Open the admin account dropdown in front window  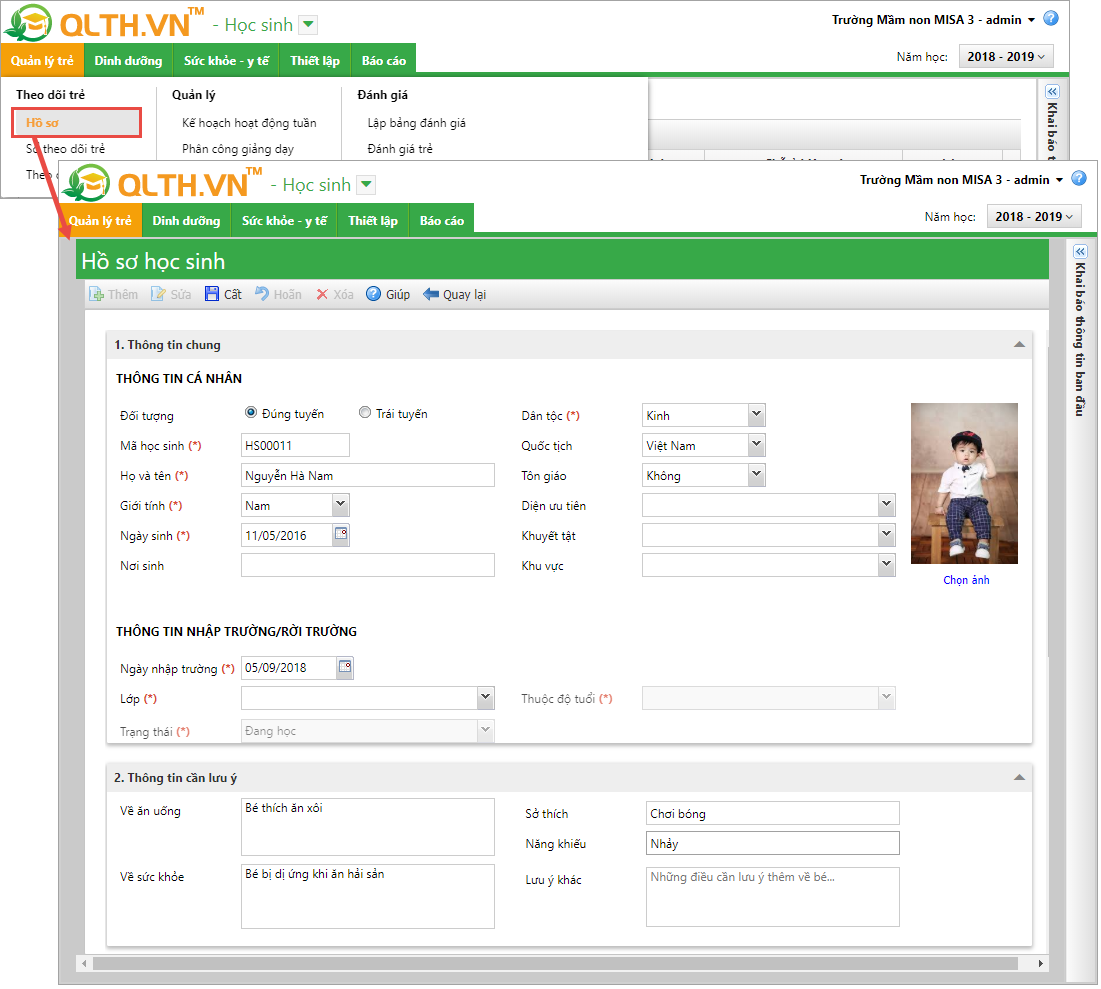click(x=1060, y=180)
